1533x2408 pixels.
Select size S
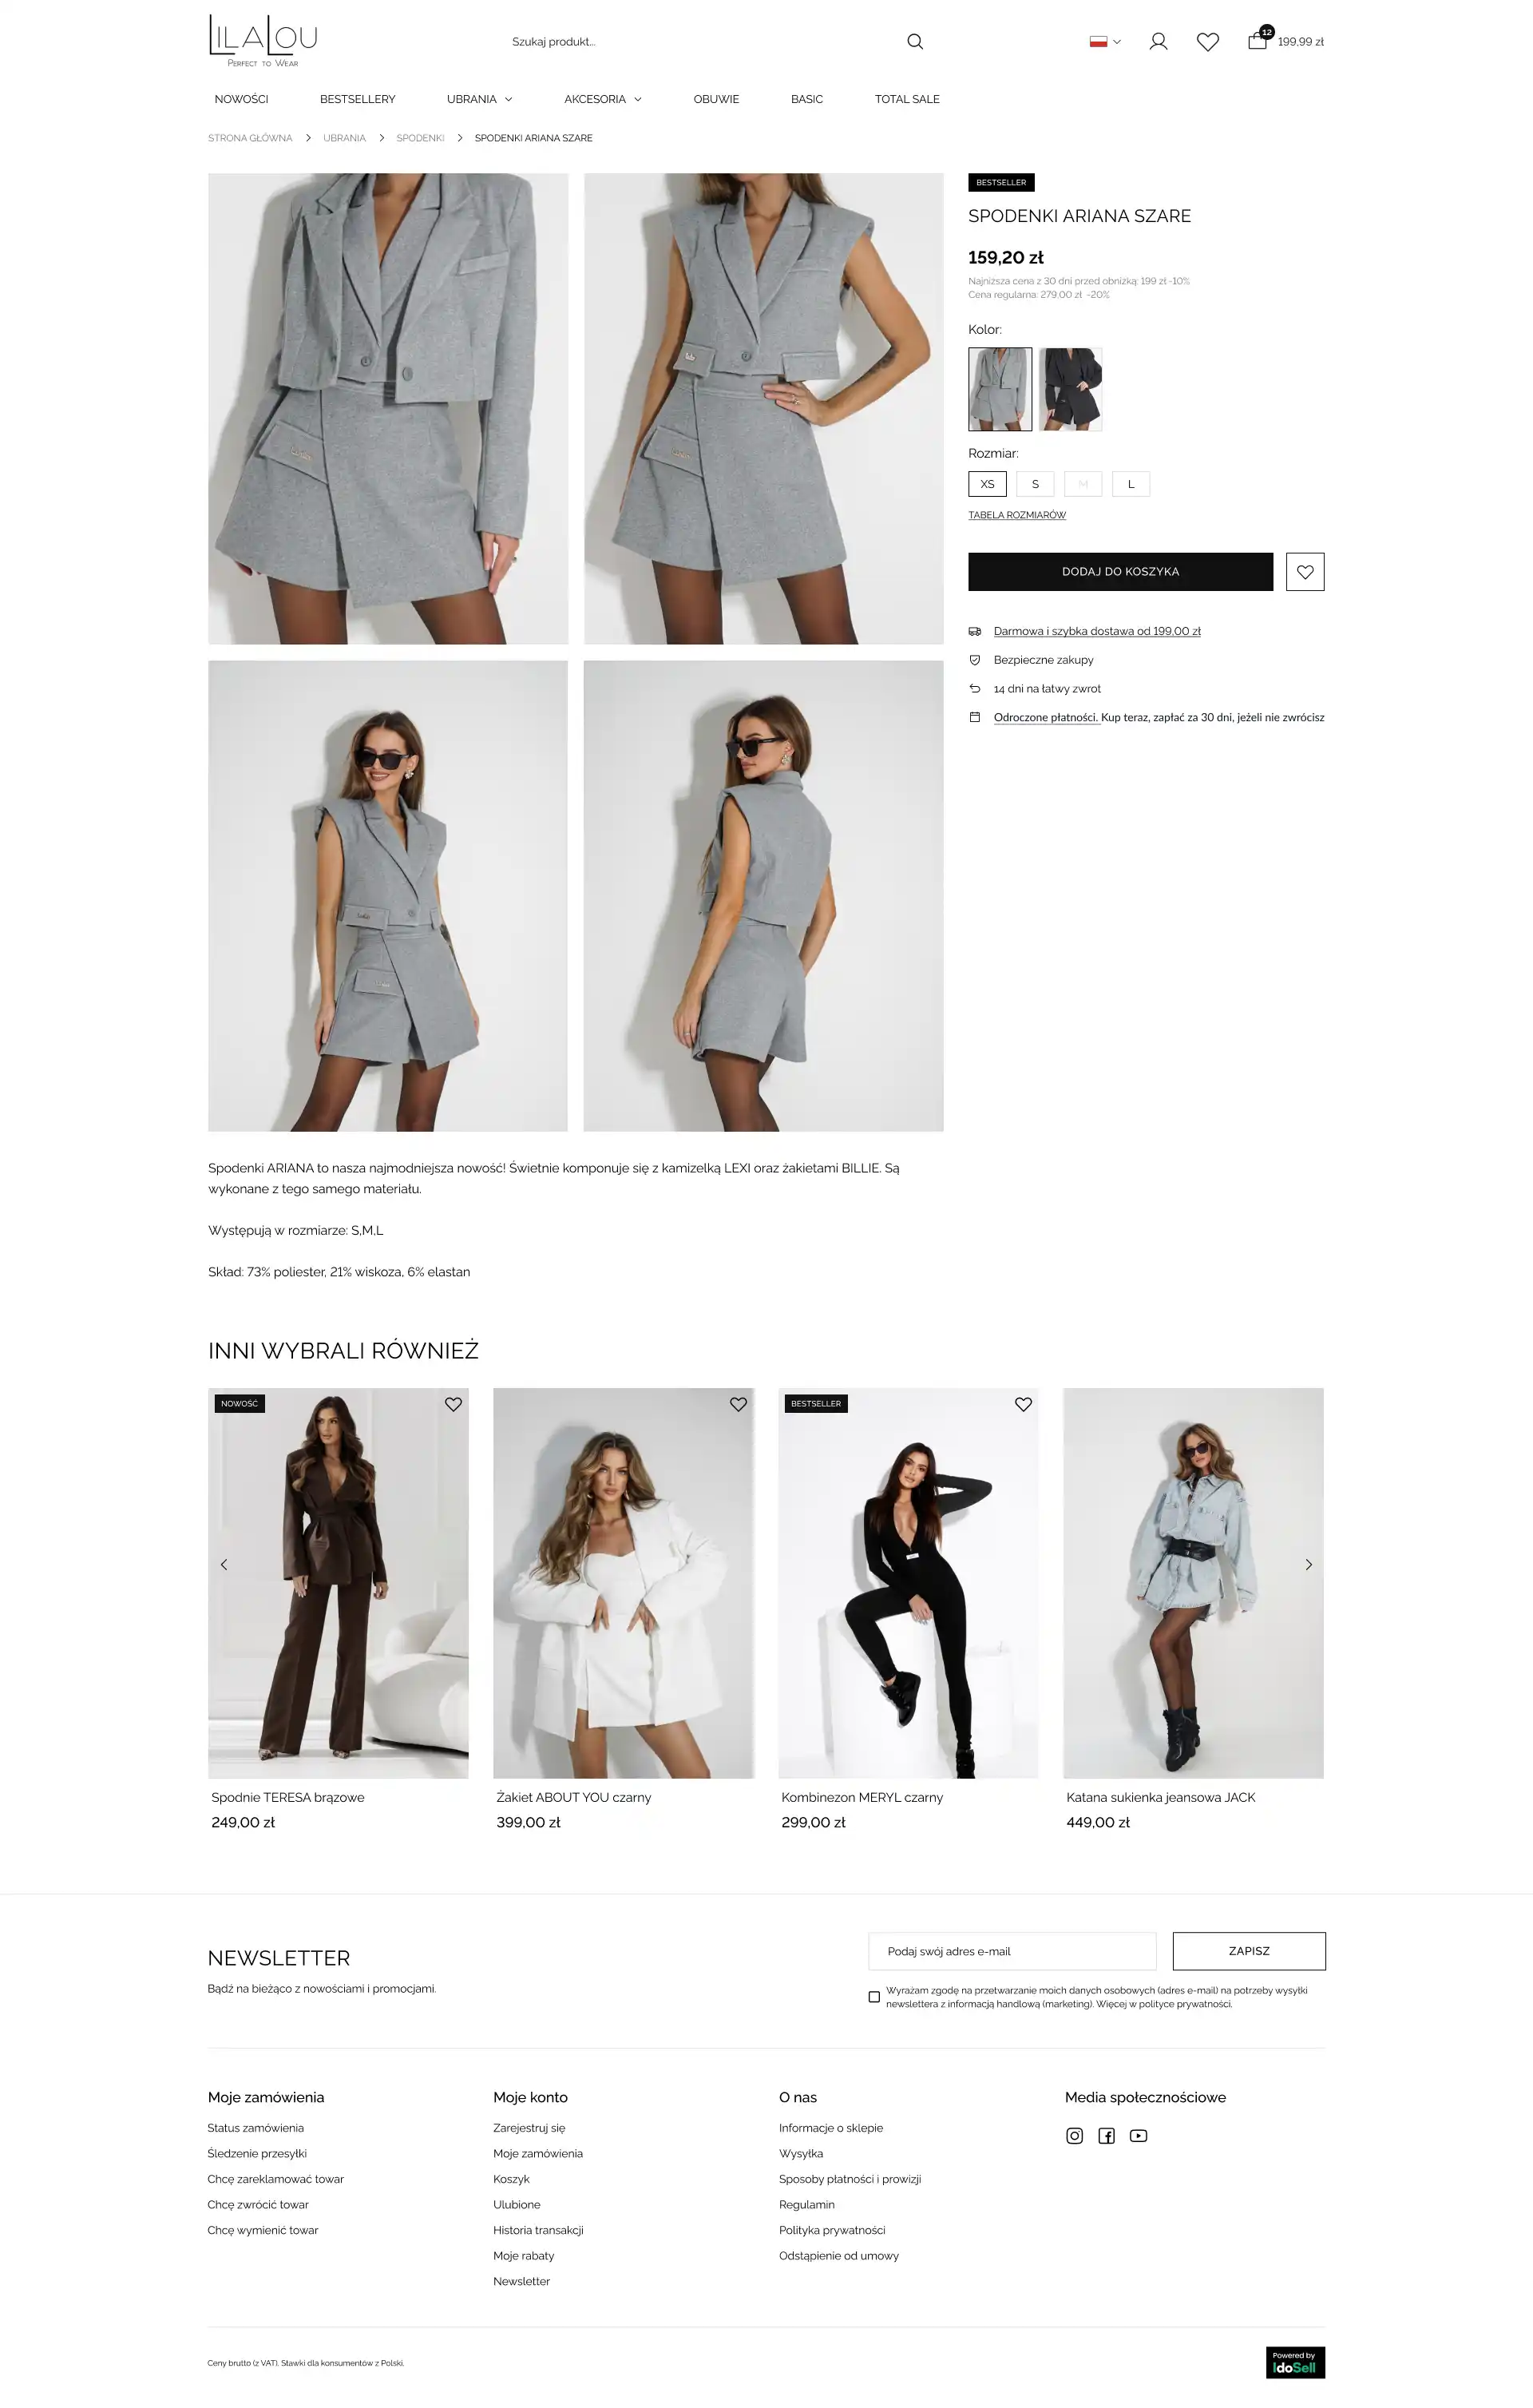pos(1035,484)
